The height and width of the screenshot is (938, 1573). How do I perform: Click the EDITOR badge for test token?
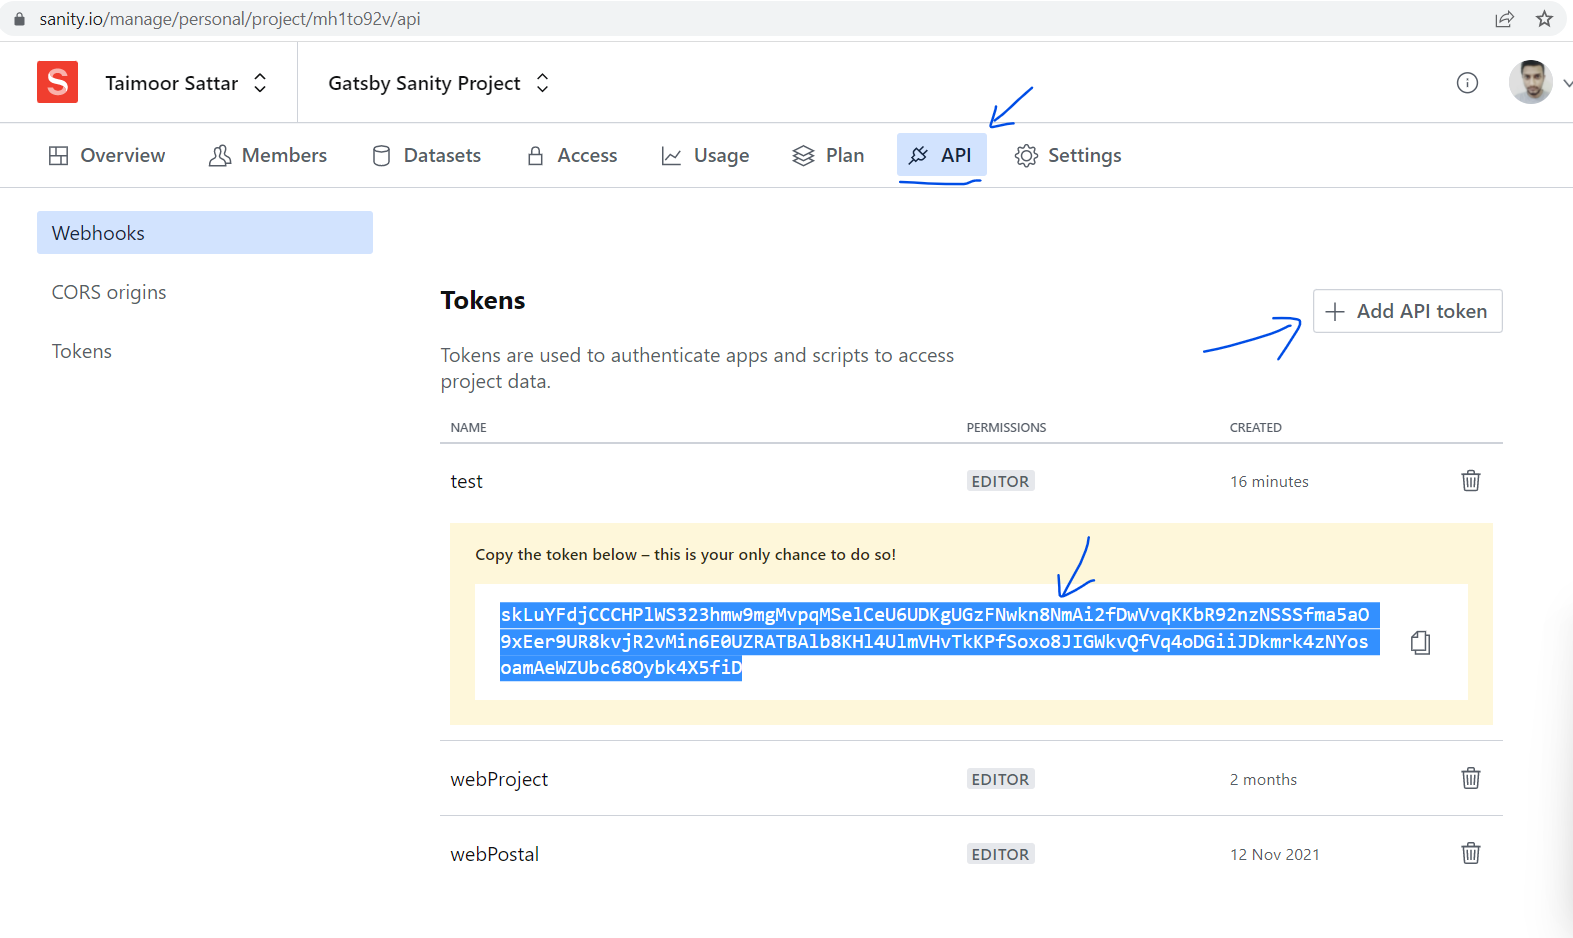[x=1000, y=481]
